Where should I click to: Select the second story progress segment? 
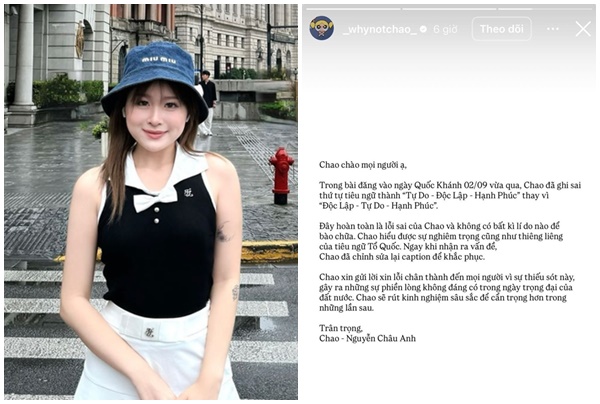(449, 8)
